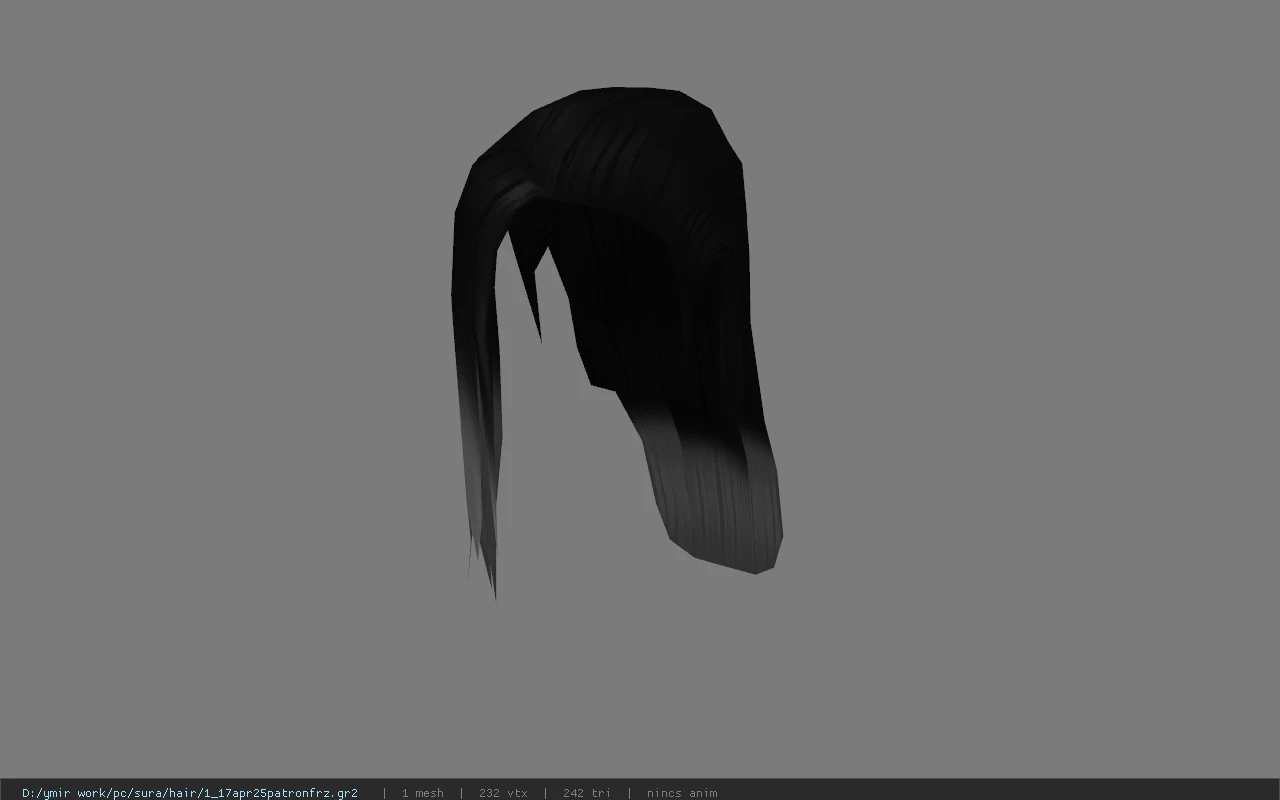Click the '1 mesh' status entry
The height and width of the screenshot is (800, 1280).
pyautogui.click(x=422, y=793)
